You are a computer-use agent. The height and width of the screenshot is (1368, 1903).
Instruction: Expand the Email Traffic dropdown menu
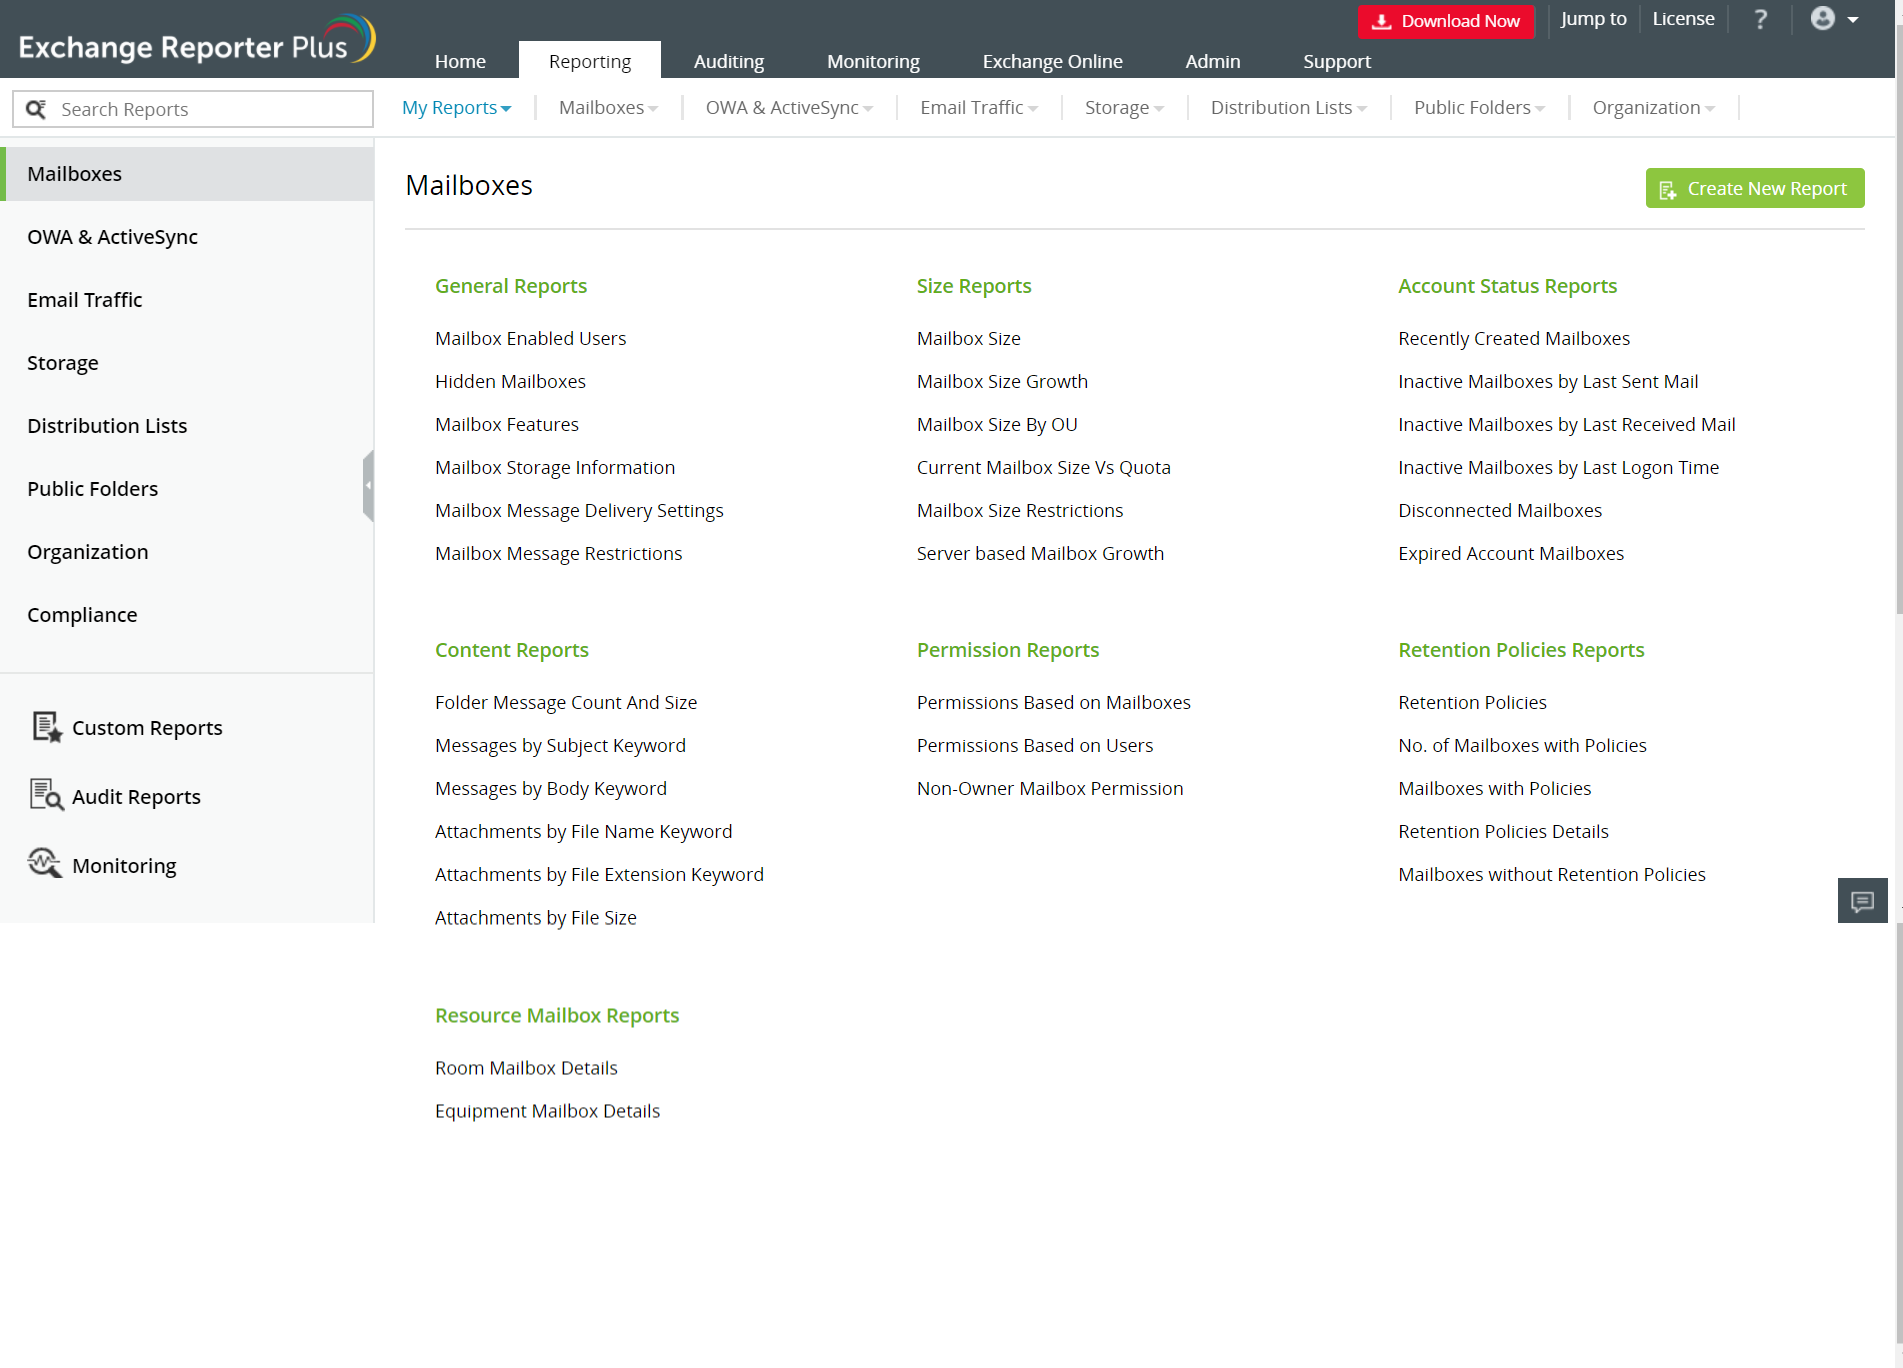coord(978,108)
